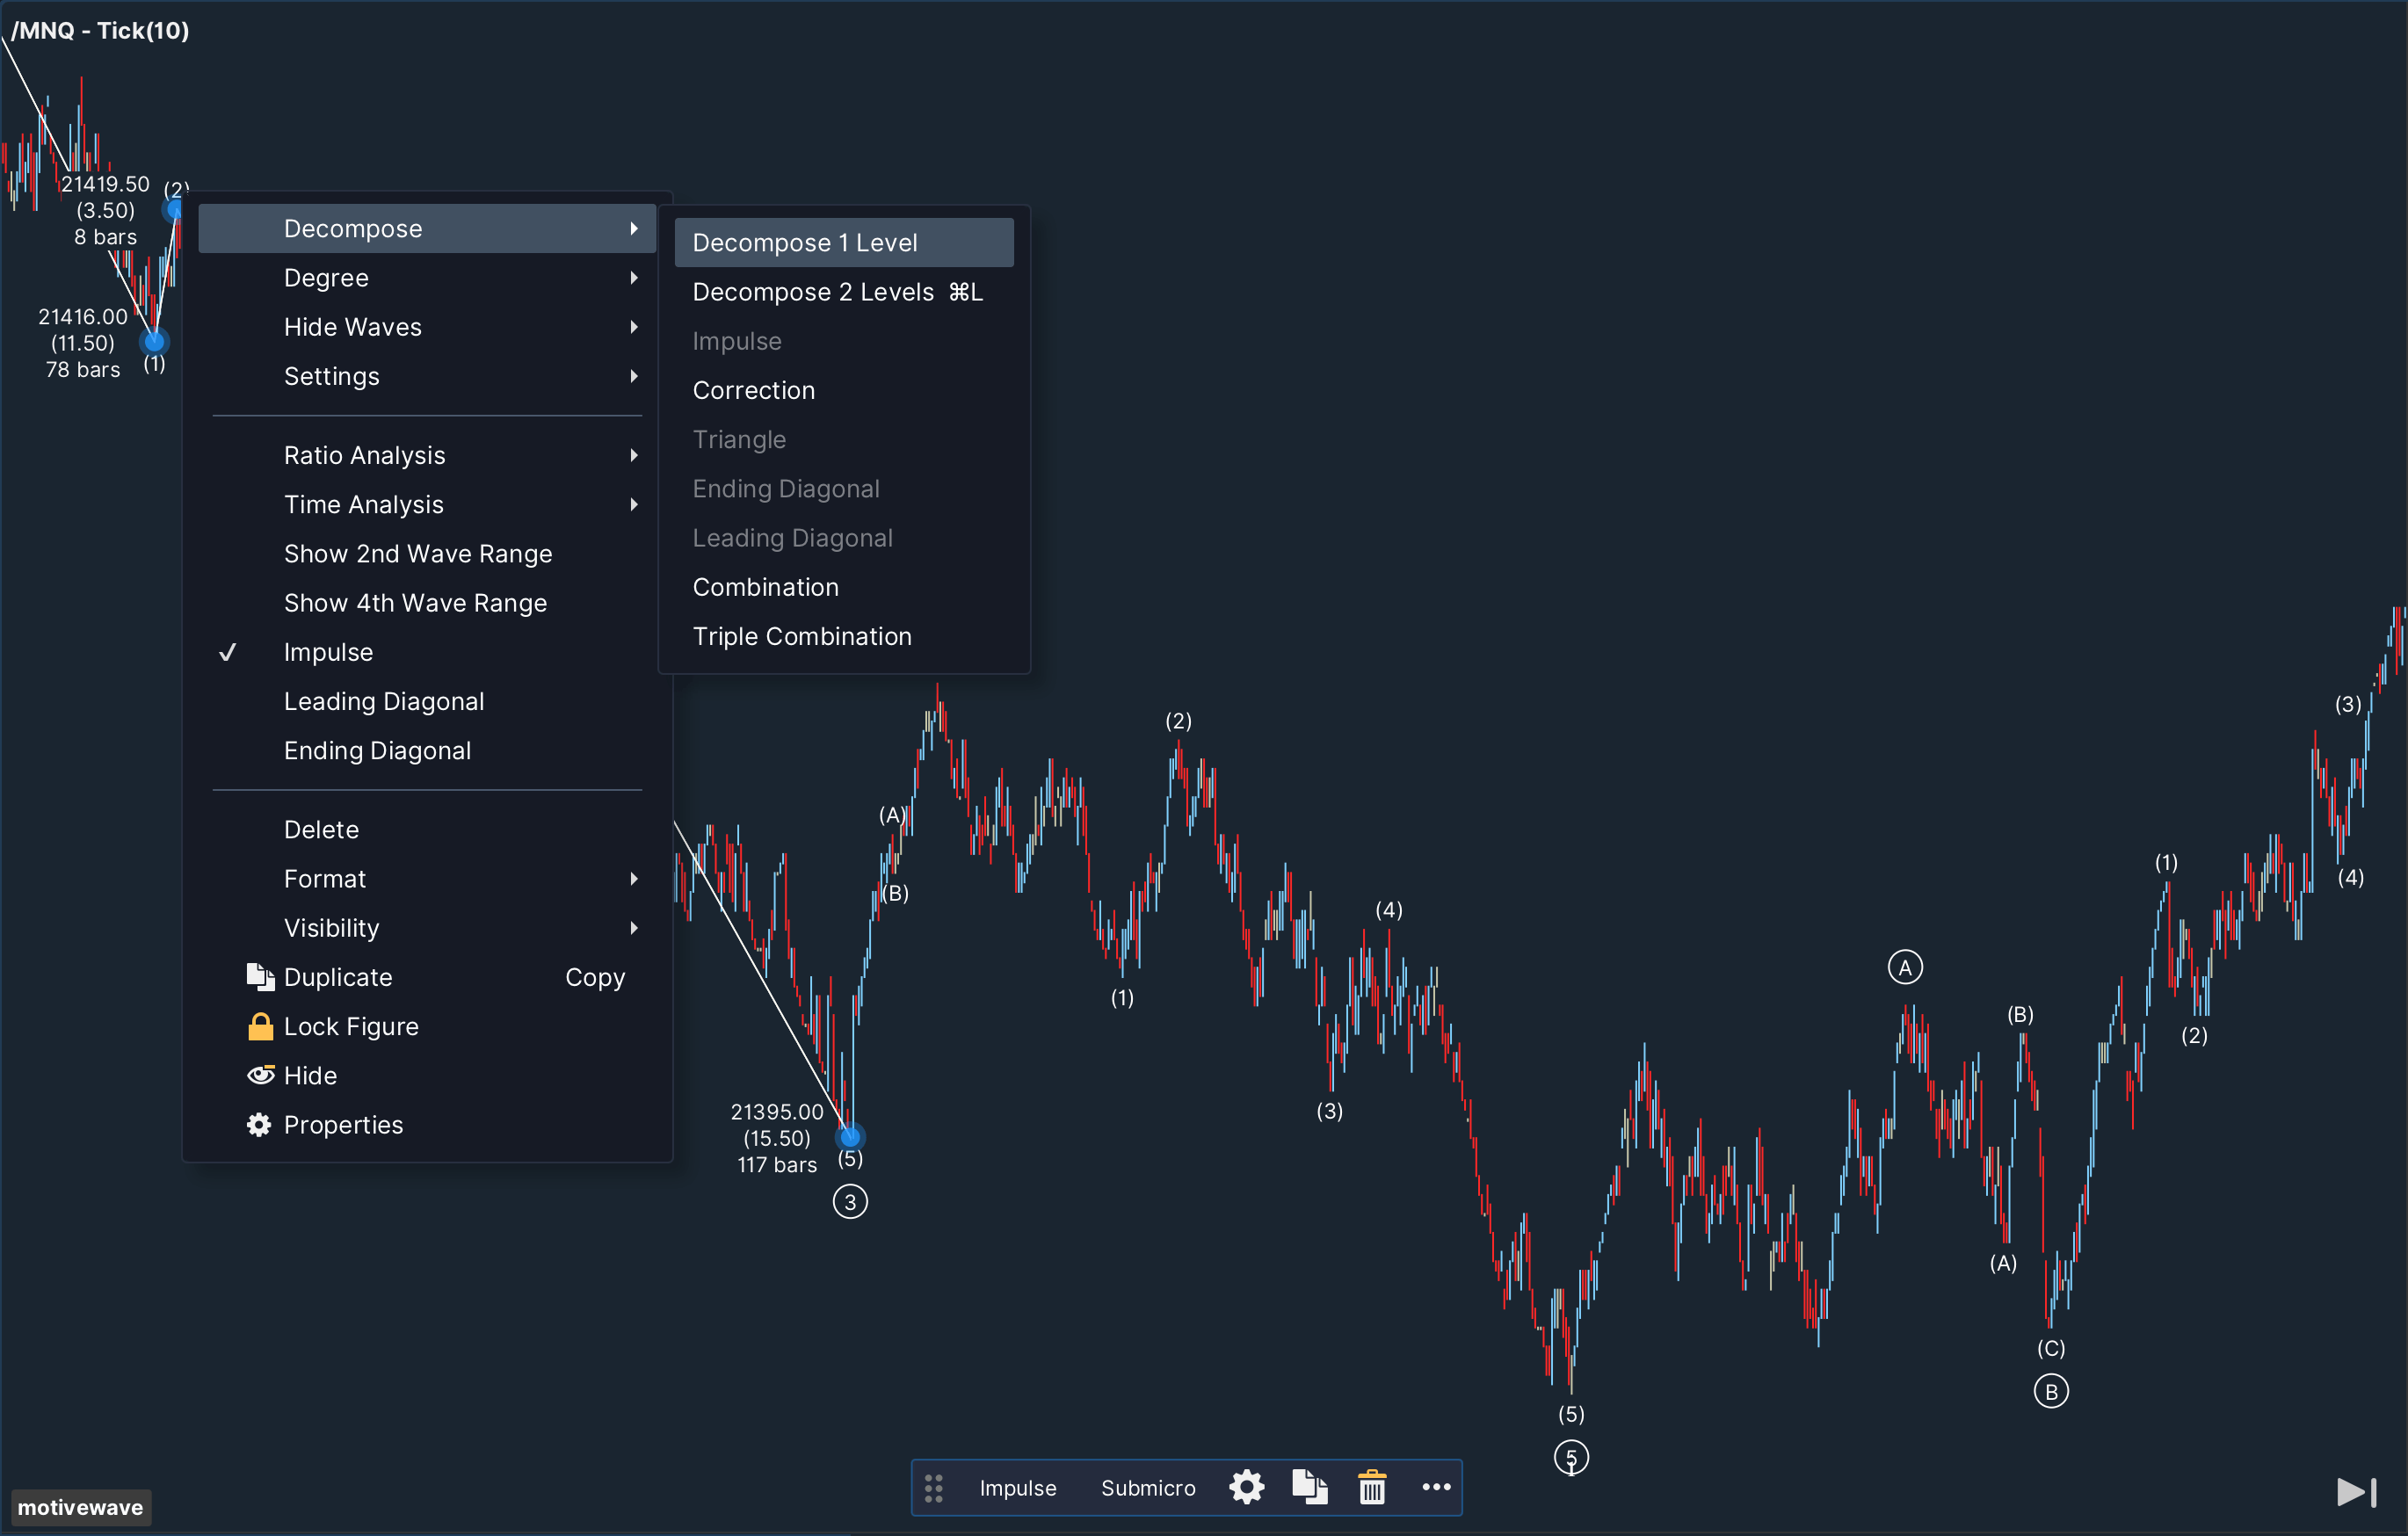This screenshot has height=1536, width=2408.
Task: Open Properties with the gear icon entry
Action: click(342, 1124)
